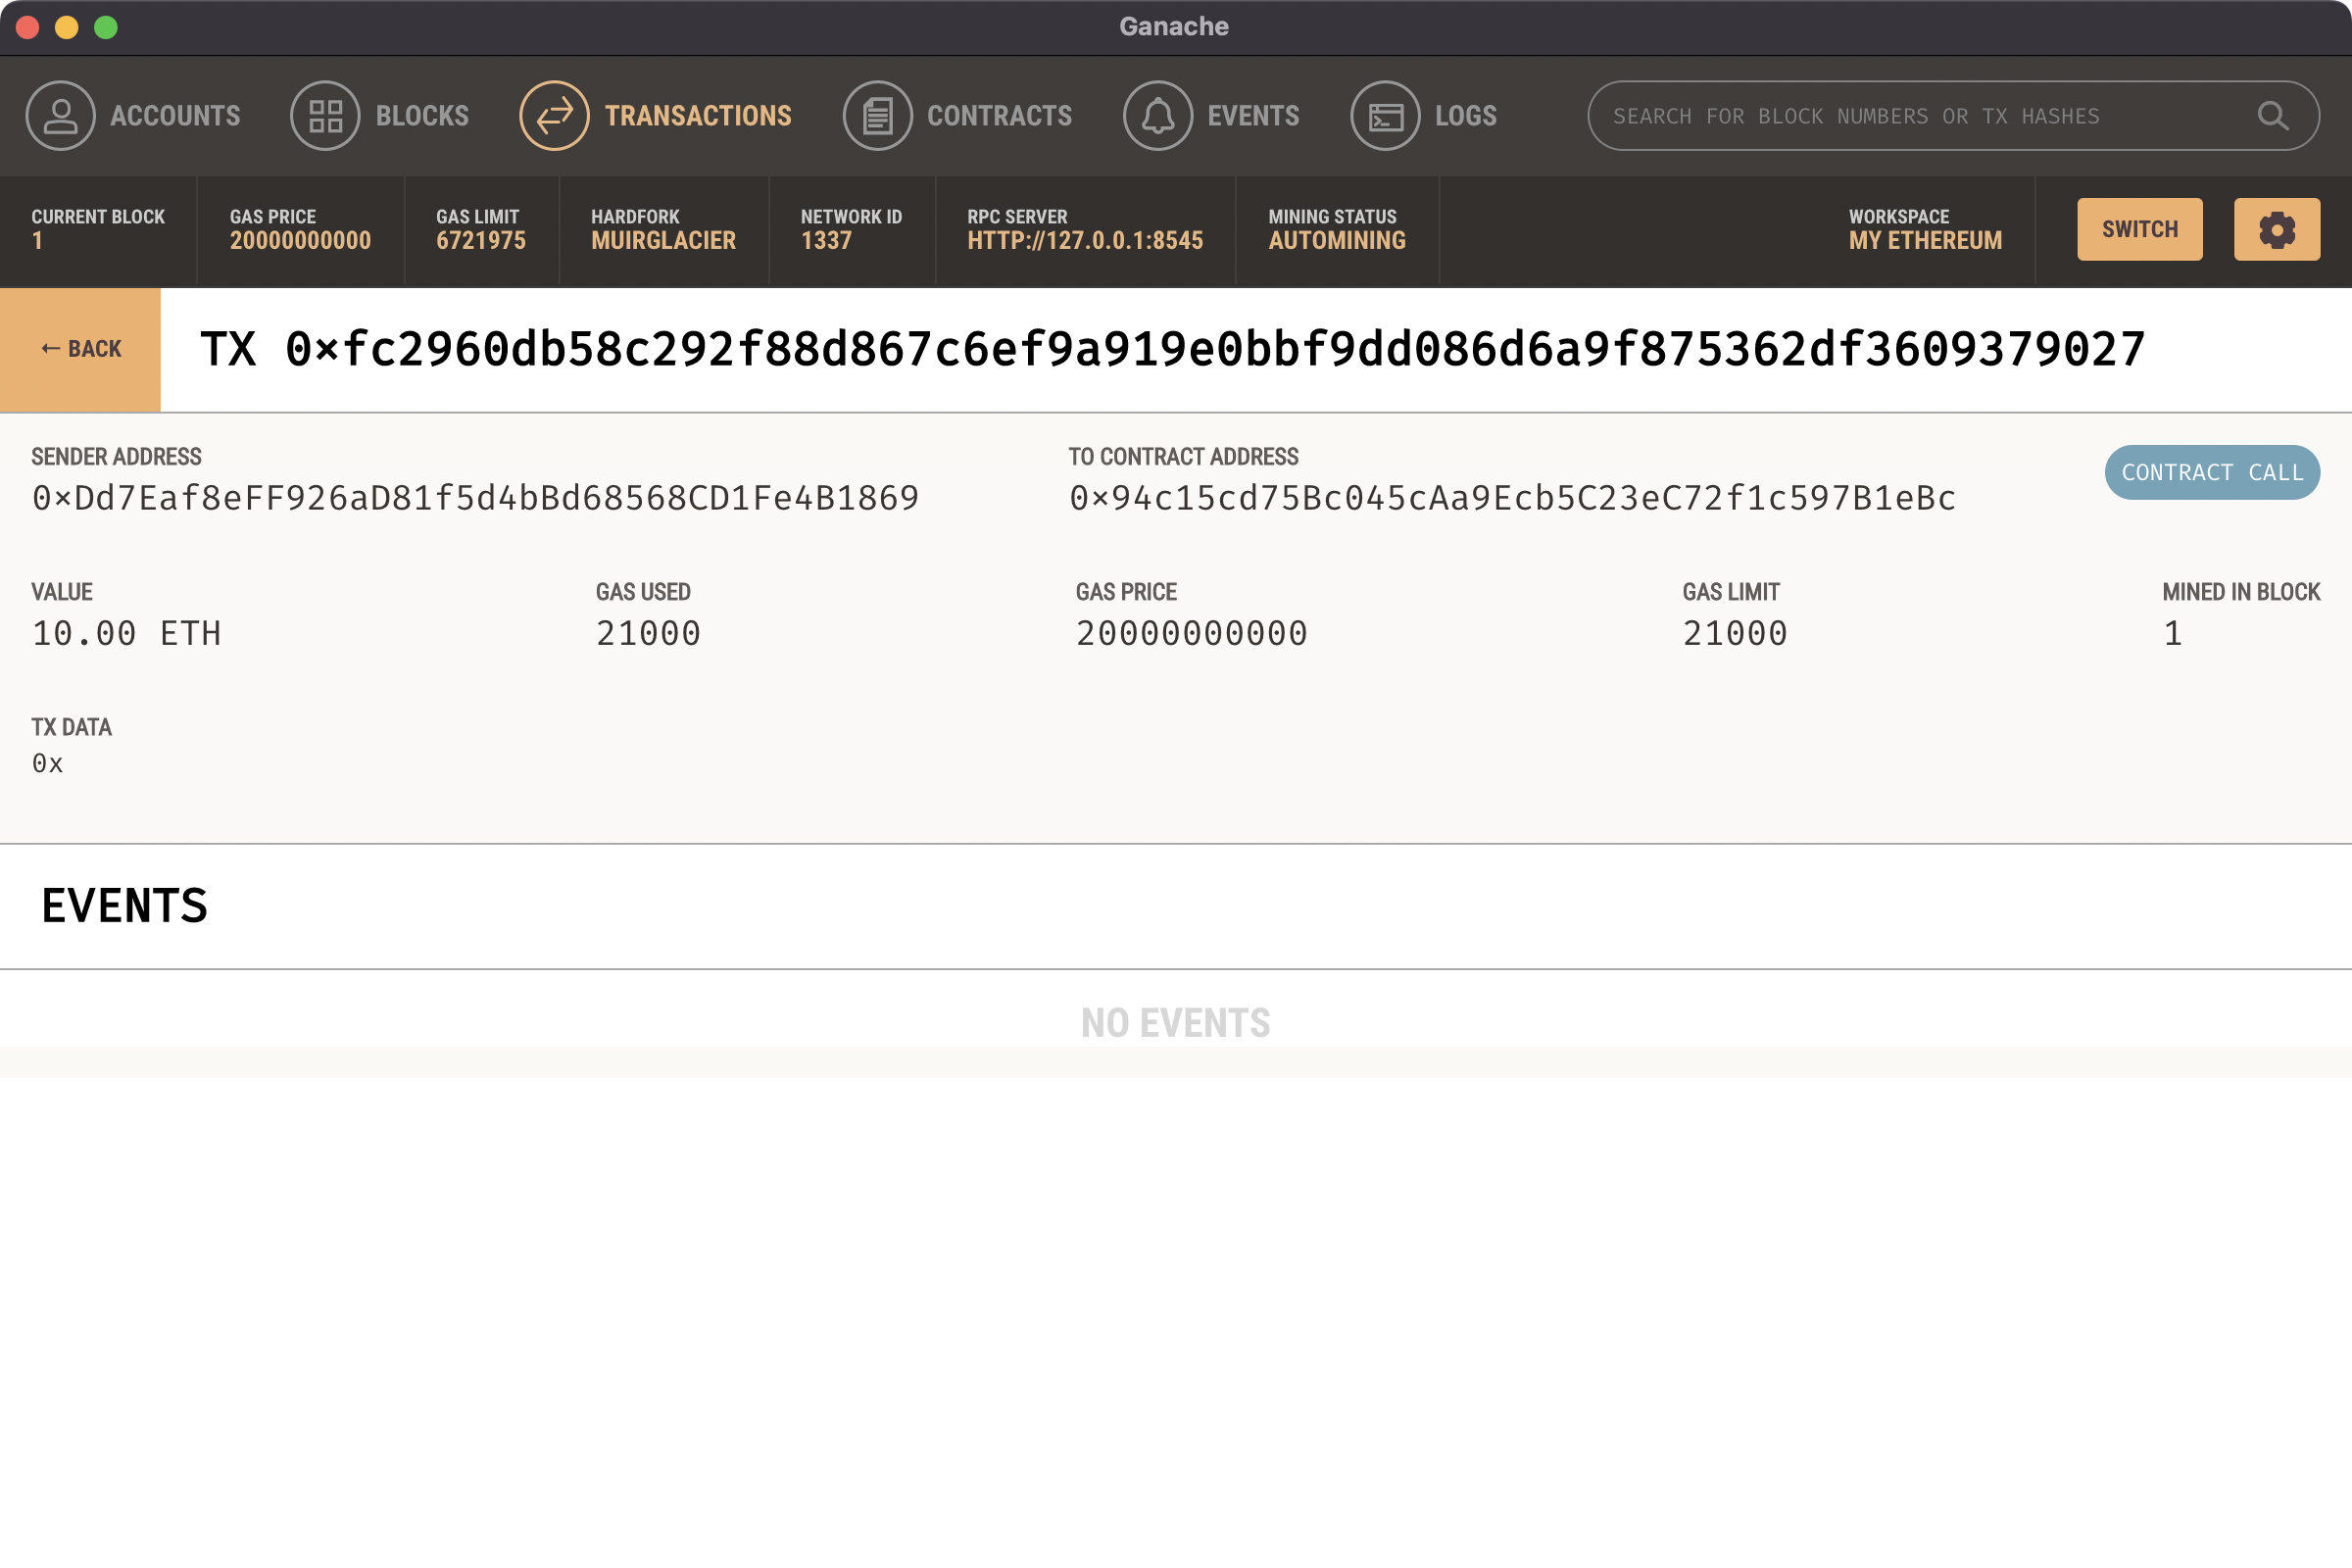The image size is (2352, 1568).
Task: Click the yellow window minimize button
Action: tap(67, 27)
